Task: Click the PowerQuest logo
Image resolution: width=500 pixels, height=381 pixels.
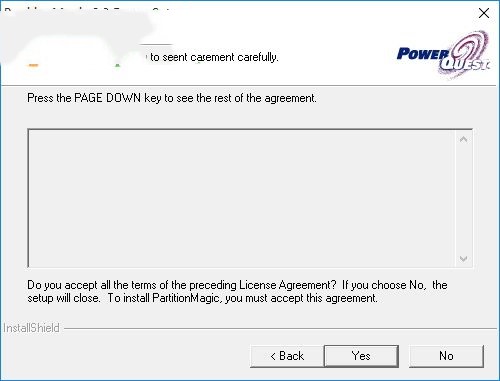Action: (444, 55)
